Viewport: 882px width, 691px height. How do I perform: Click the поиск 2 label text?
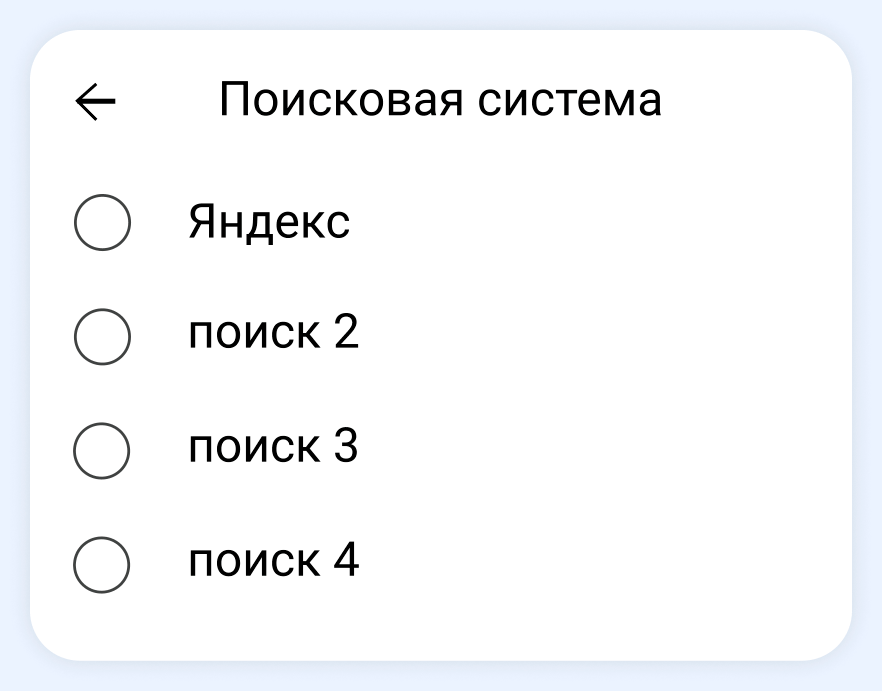pos(273,334)
